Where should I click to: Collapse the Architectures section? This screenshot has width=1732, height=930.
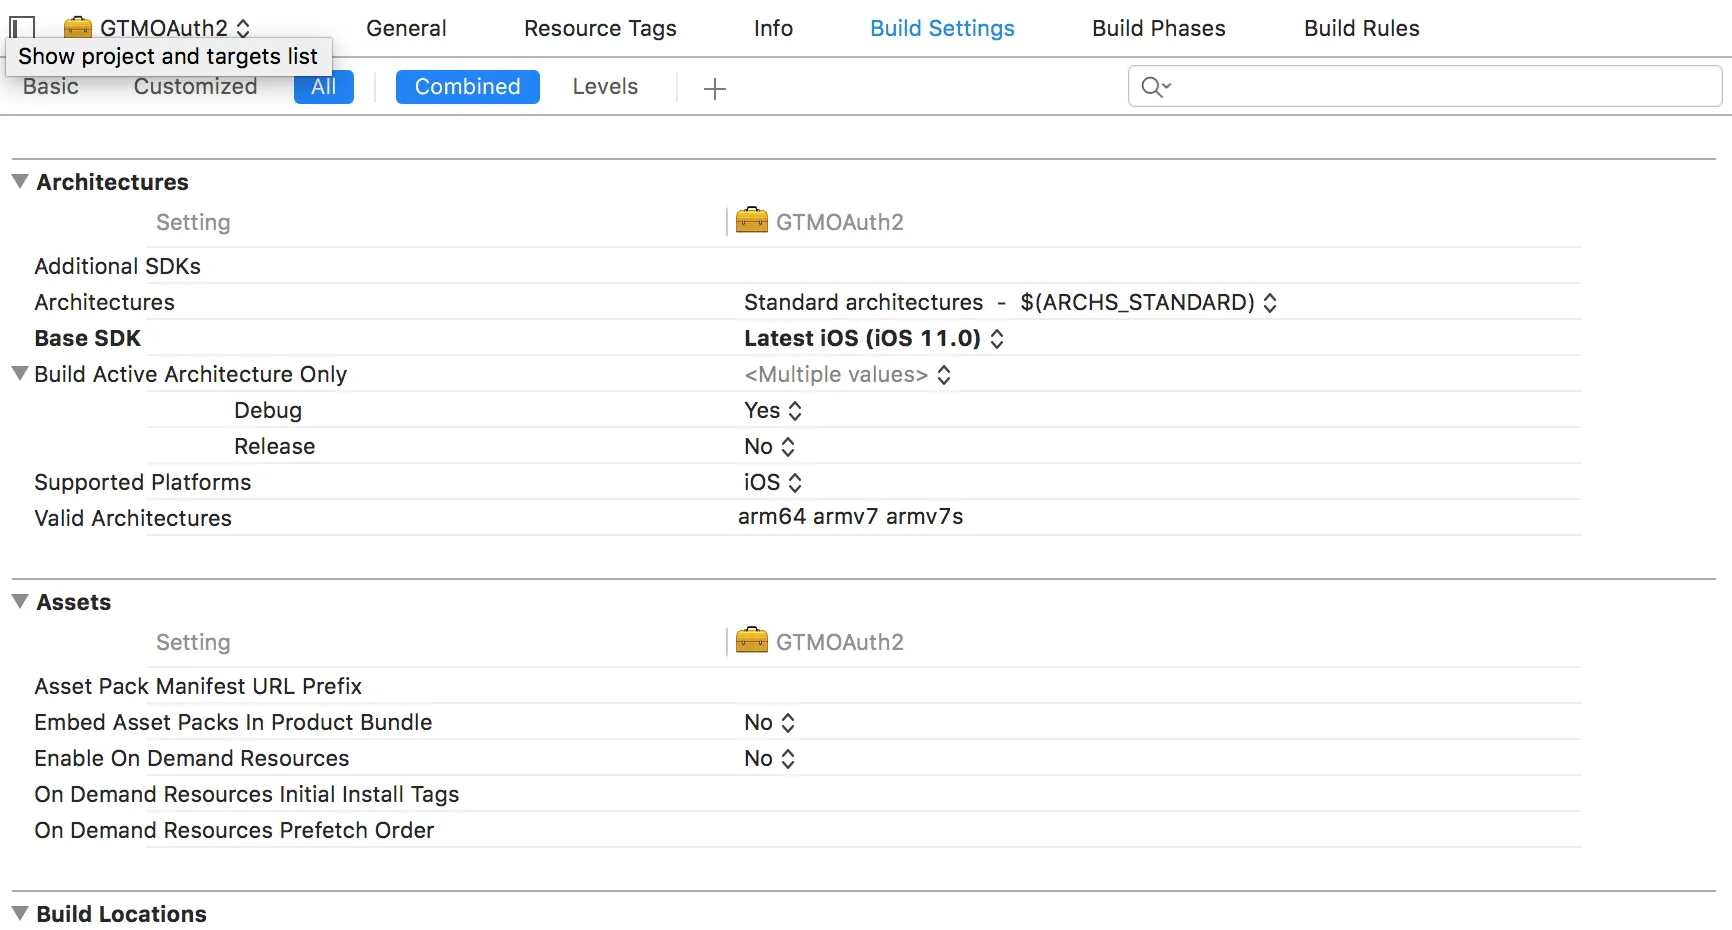(20, 182)
